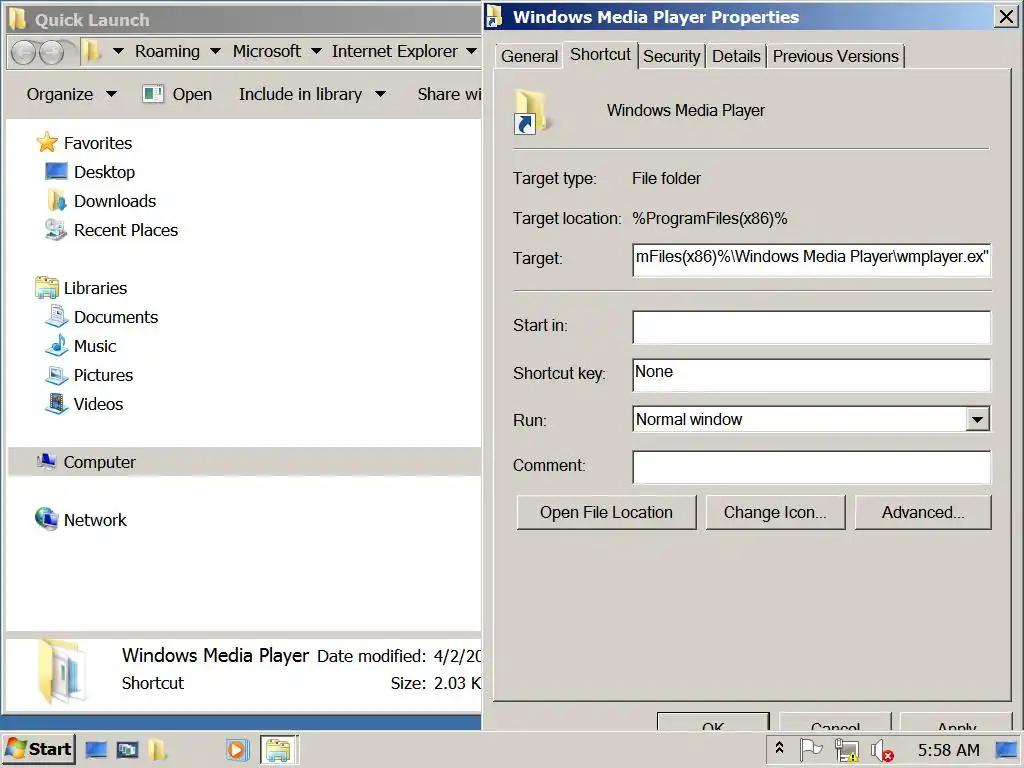The height and width of the screenshot is (768, 1024).
Task: Click the Forward arrow in Quick Launch window
Action: click(x=51, y=52)
